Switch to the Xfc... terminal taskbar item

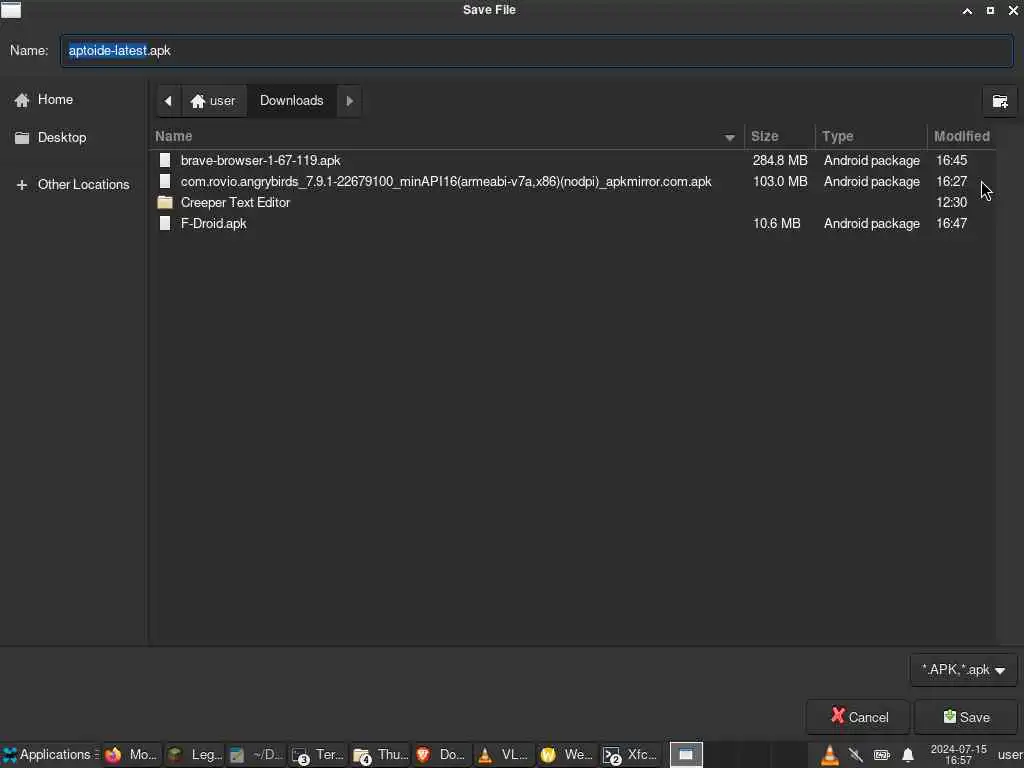pyautogui.click(x=630, y=755)
